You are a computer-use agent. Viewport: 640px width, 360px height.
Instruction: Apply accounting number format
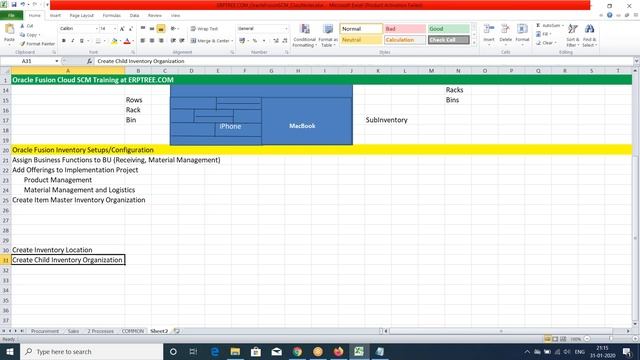click(x=242, y=41)
